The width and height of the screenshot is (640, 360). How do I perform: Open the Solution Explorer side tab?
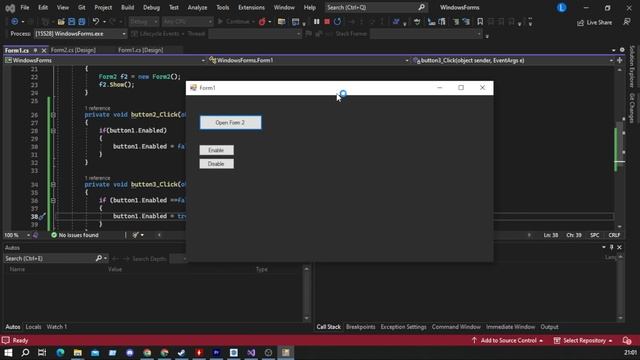[x=632, y=67]
